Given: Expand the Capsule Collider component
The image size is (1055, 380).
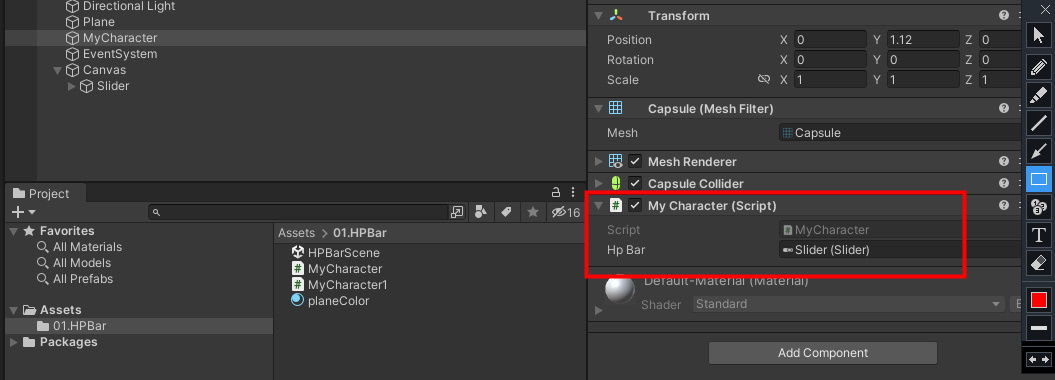Looking at the screenshot, I should pos(598,183).
